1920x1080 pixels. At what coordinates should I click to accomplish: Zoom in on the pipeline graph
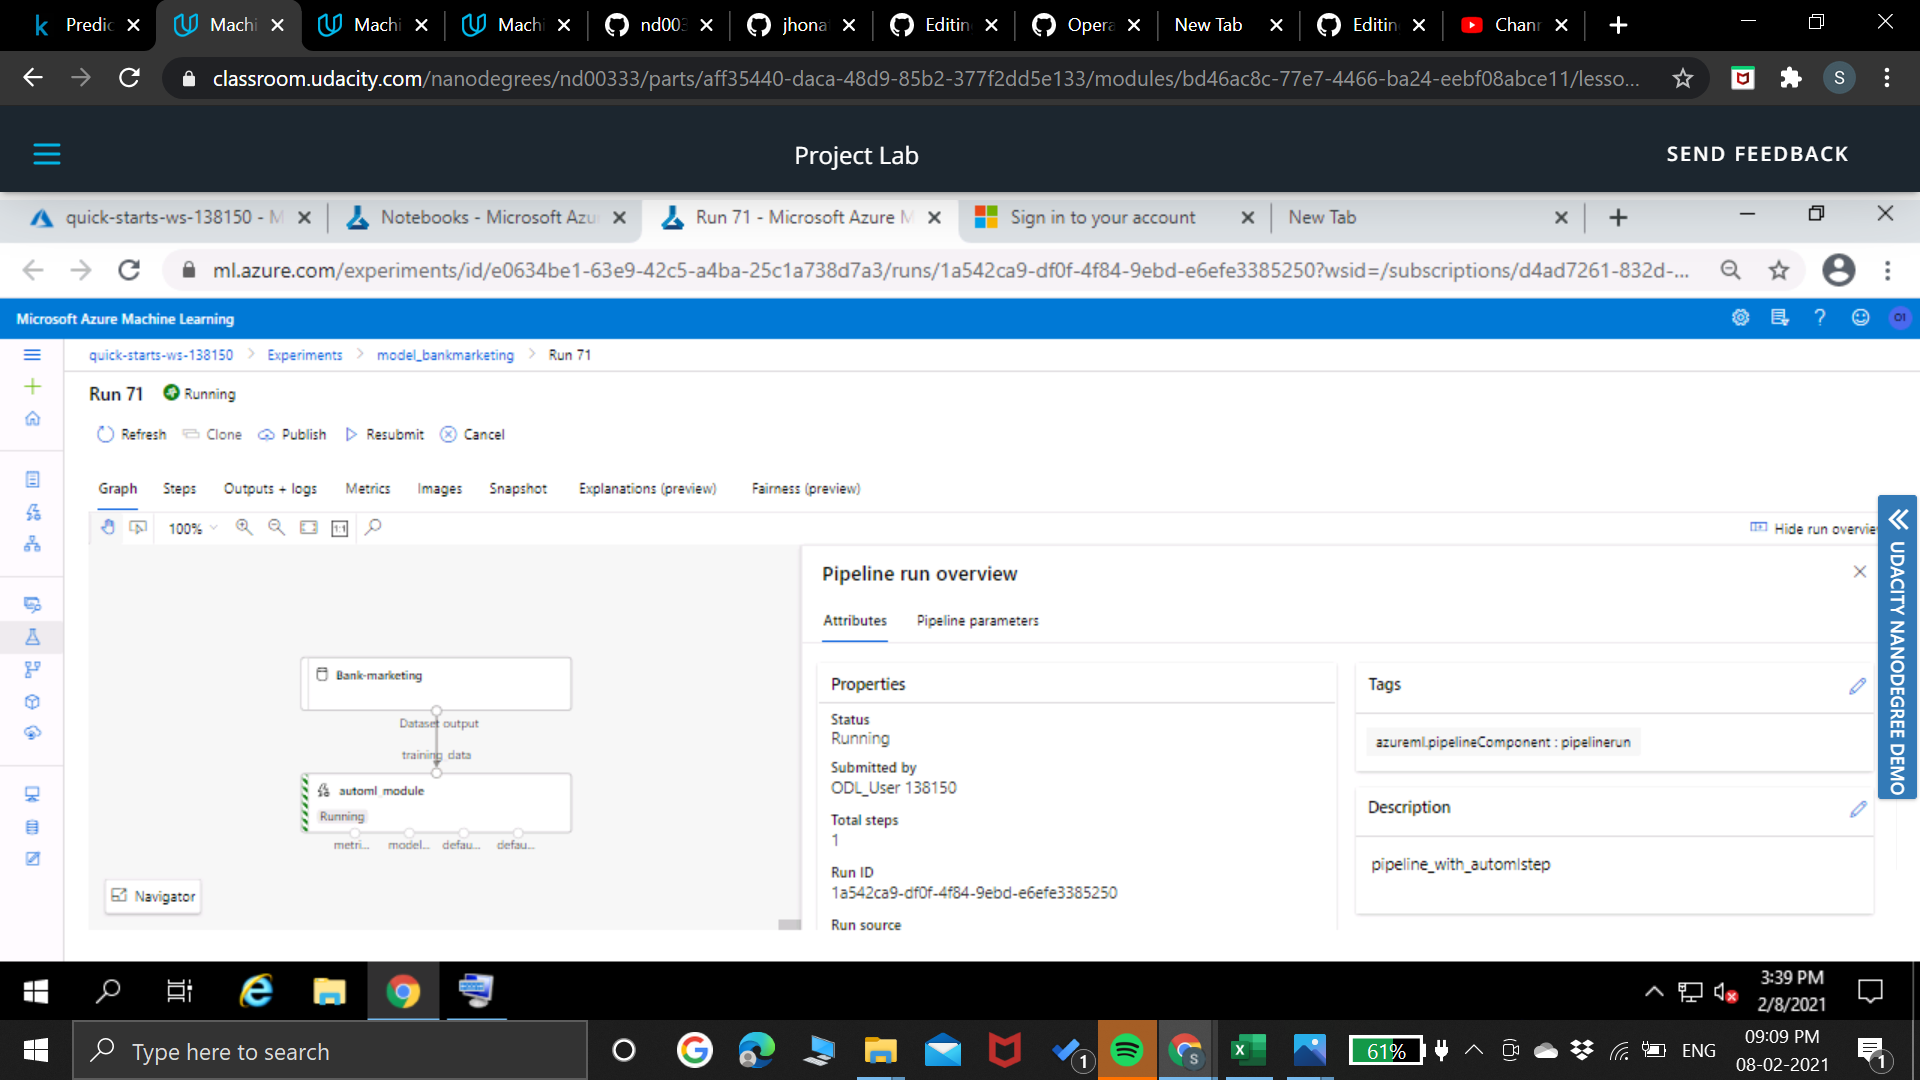(x=244, y=527)
